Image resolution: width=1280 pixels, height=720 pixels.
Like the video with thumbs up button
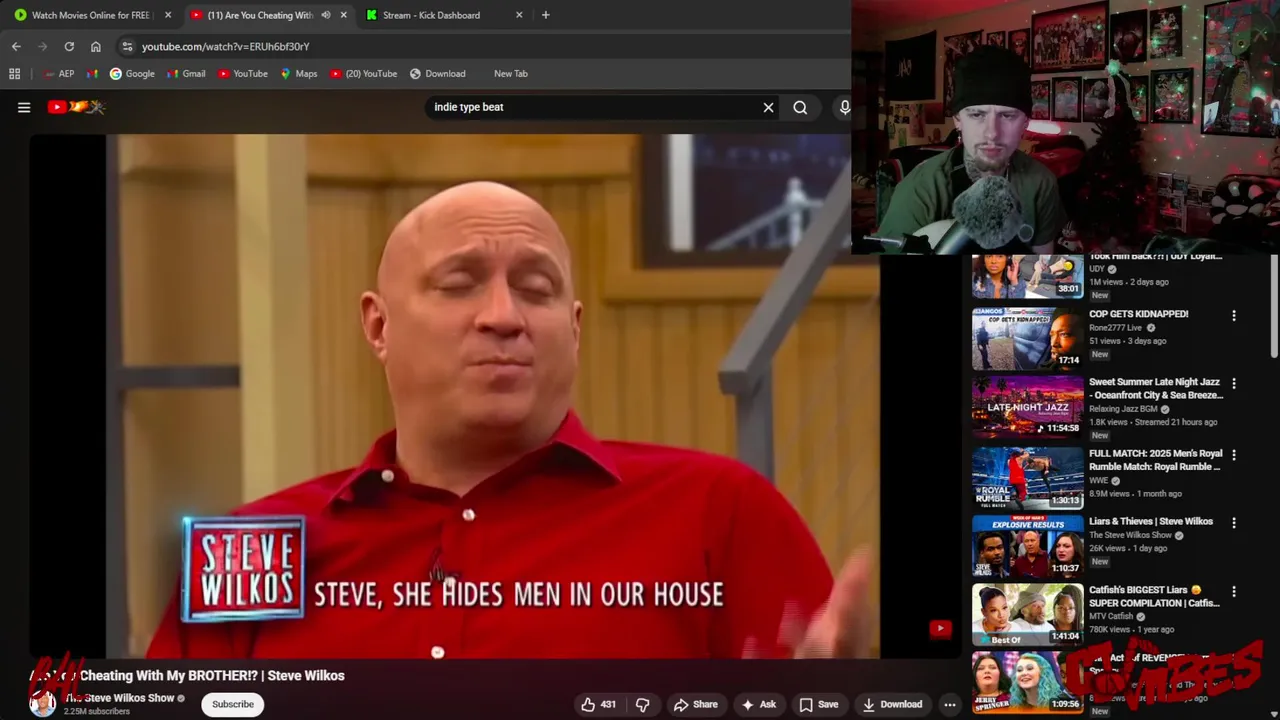[598, 704]
